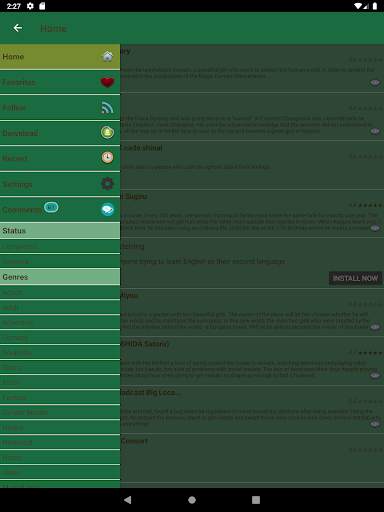
Task: Tap the red heart Favorites icon
Action: click(107, 82)
